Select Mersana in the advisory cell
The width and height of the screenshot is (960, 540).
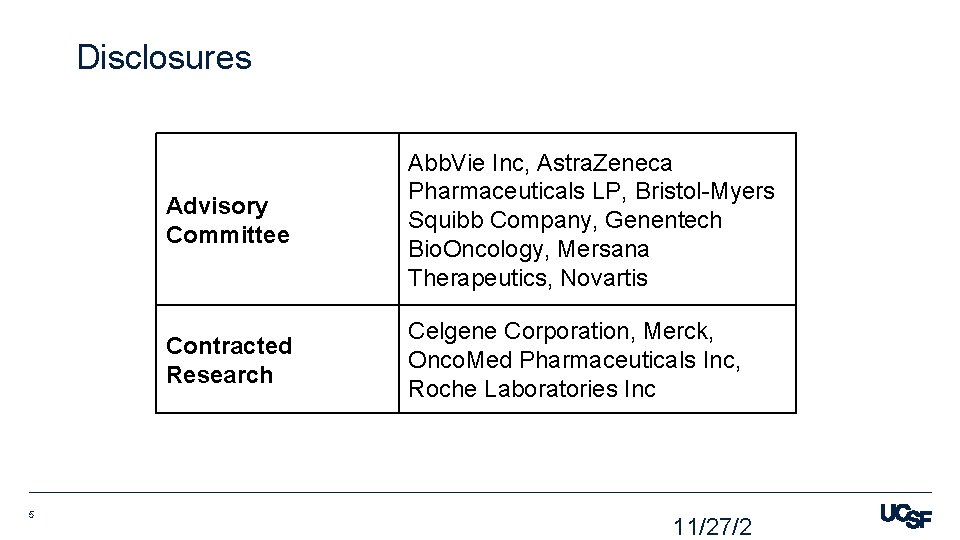tap(603, 249)
